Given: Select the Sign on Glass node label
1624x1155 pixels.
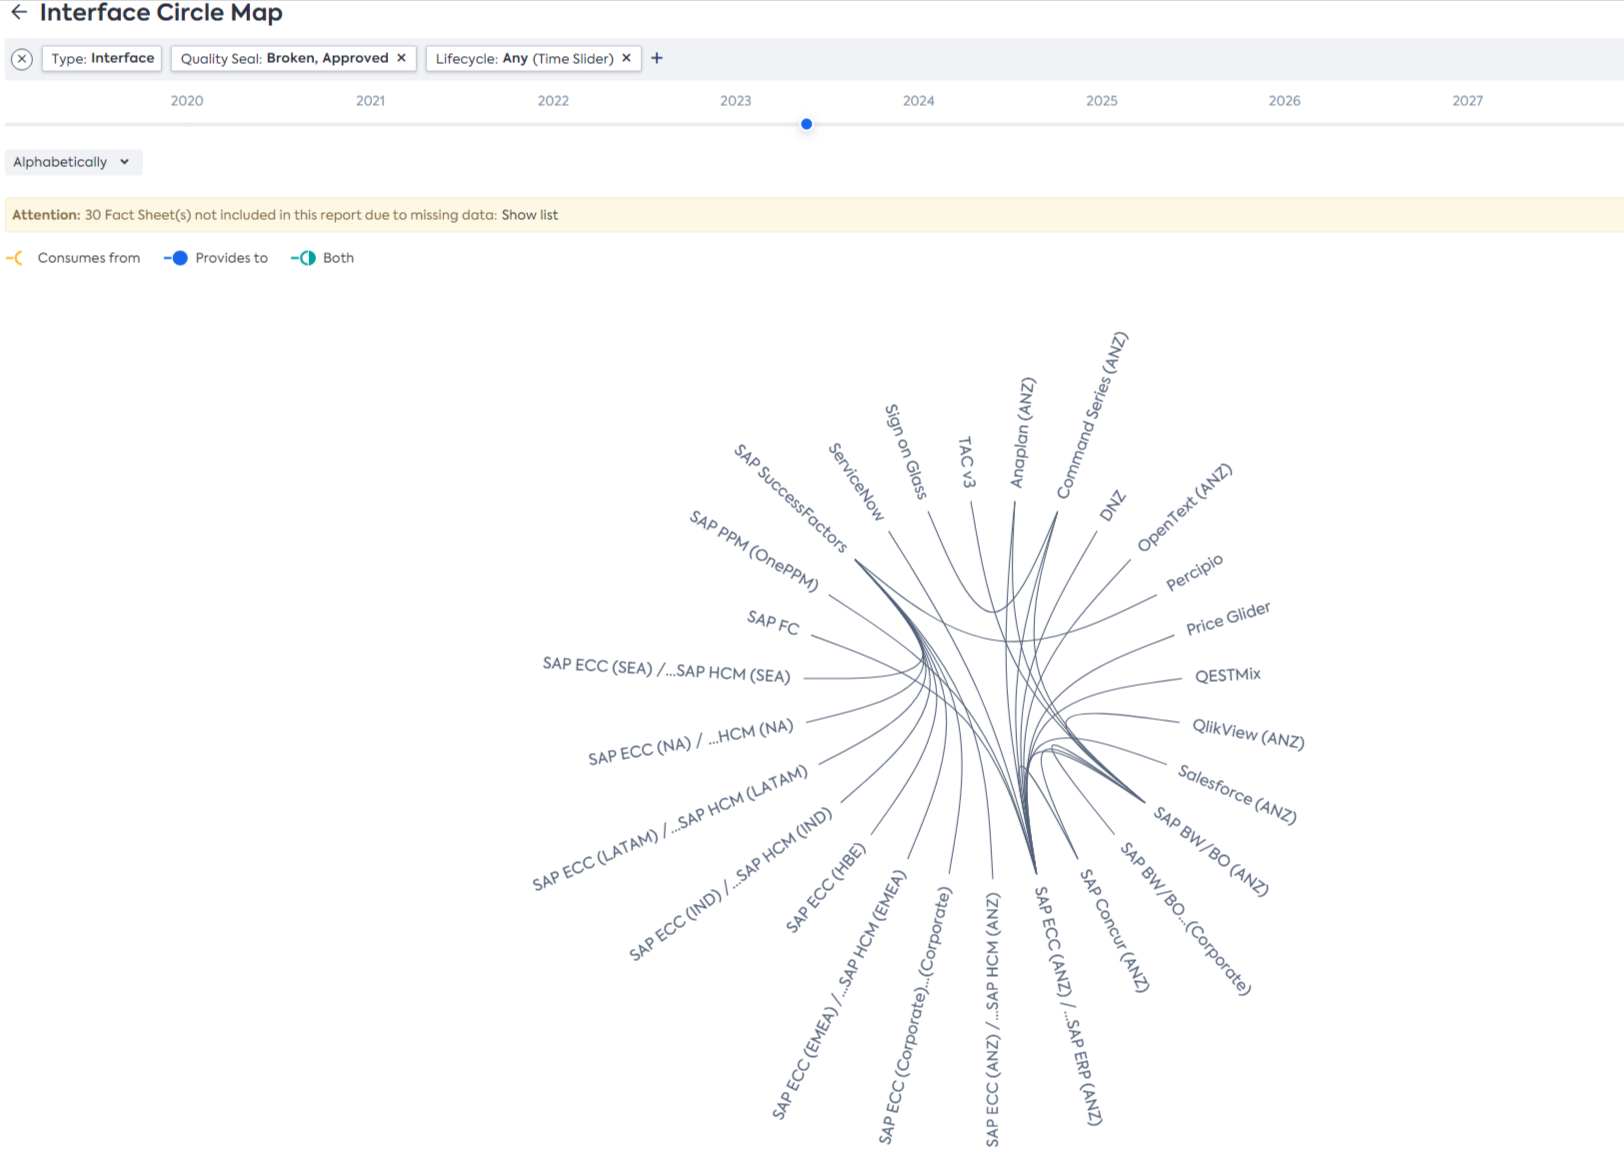Looking at the screenshot, I should [907, 452].
